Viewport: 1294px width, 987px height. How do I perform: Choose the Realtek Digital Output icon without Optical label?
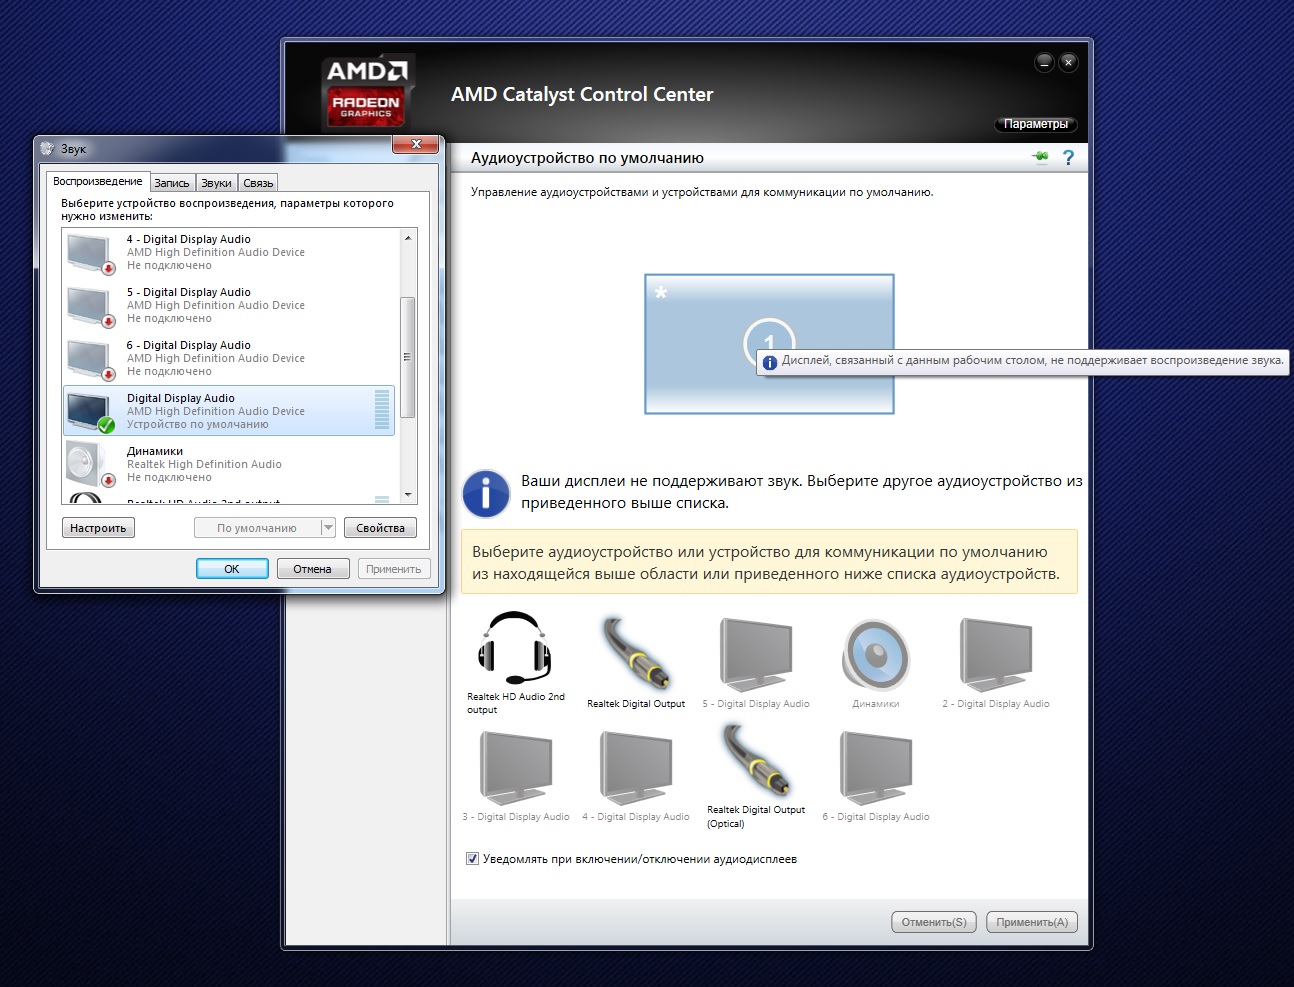635,653
